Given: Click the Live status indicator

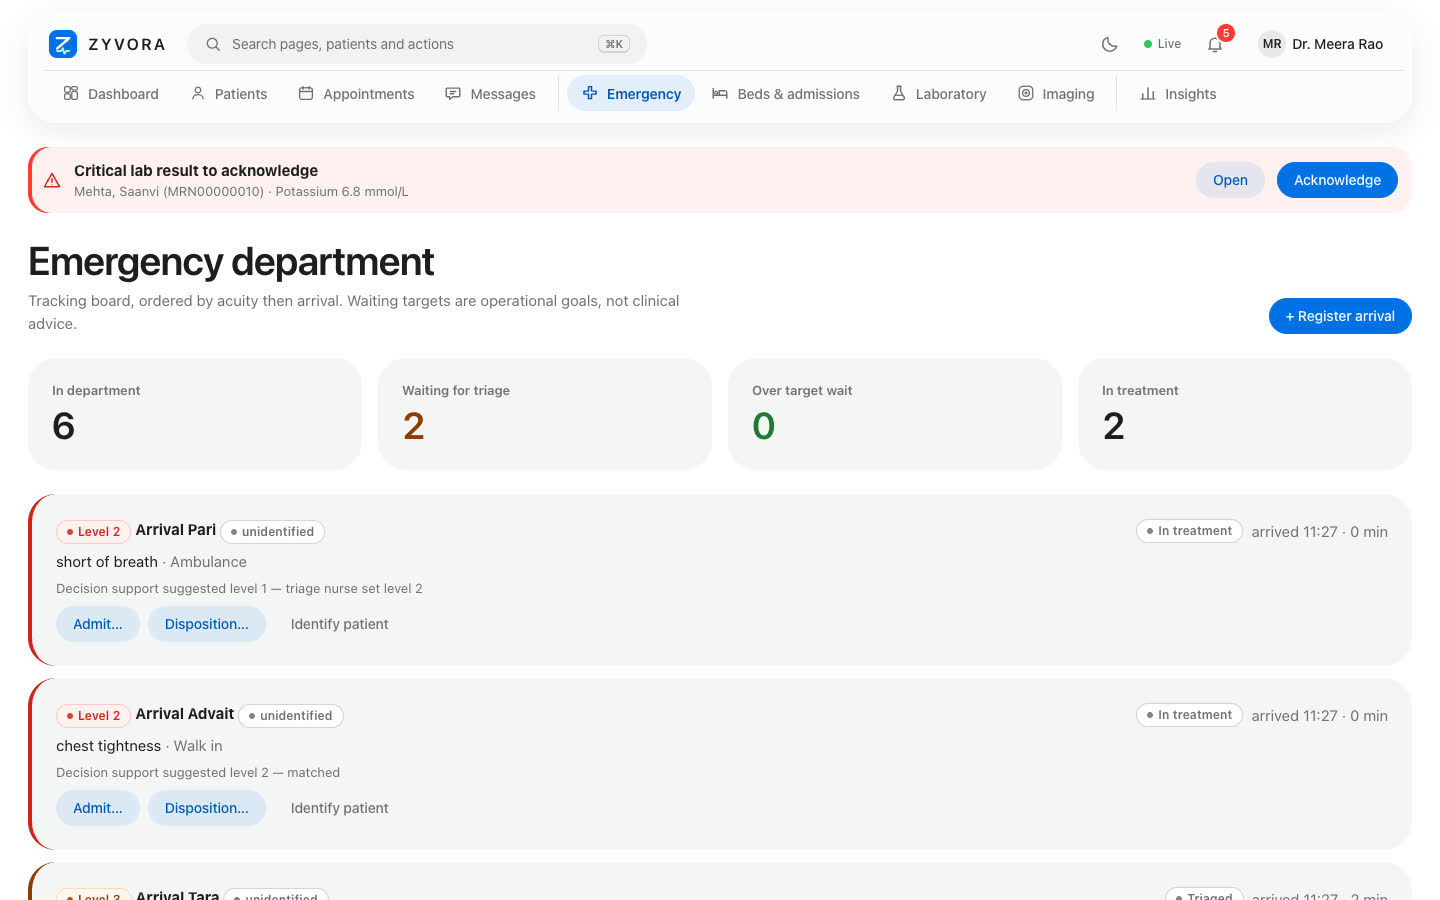Looking at the screenshot, I should pyautogui.click(x=1162, y=44).
